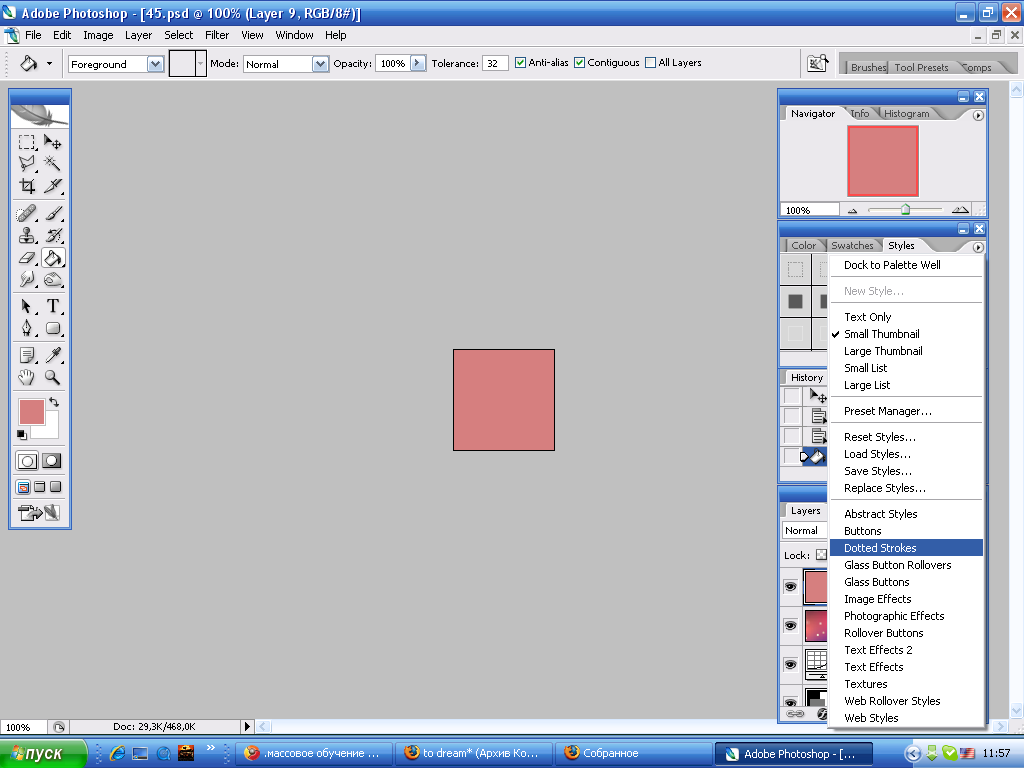Select the Crop tool
Viewport: 1024px width, 768px height.
click(x=26, y=186)
